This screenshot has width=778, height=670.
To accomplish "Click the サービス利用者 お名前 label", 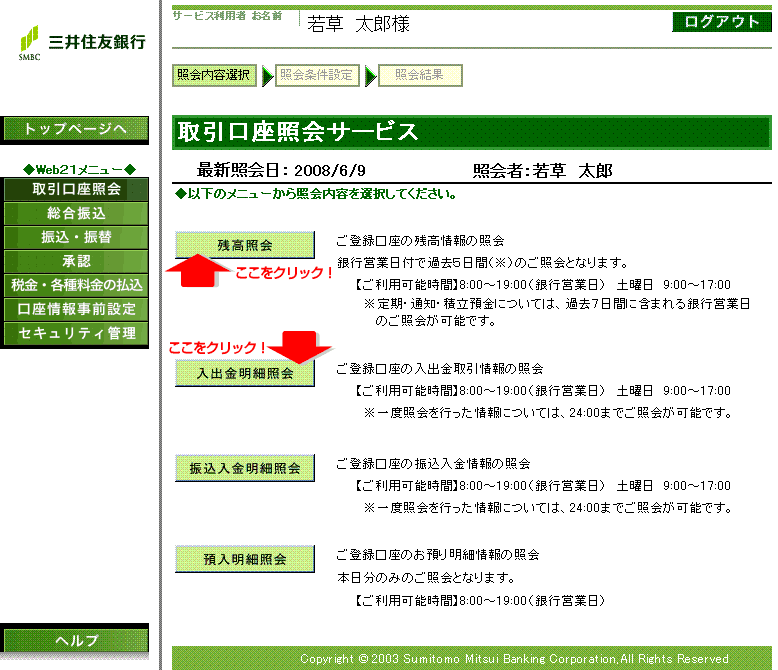I will [227, 16].
